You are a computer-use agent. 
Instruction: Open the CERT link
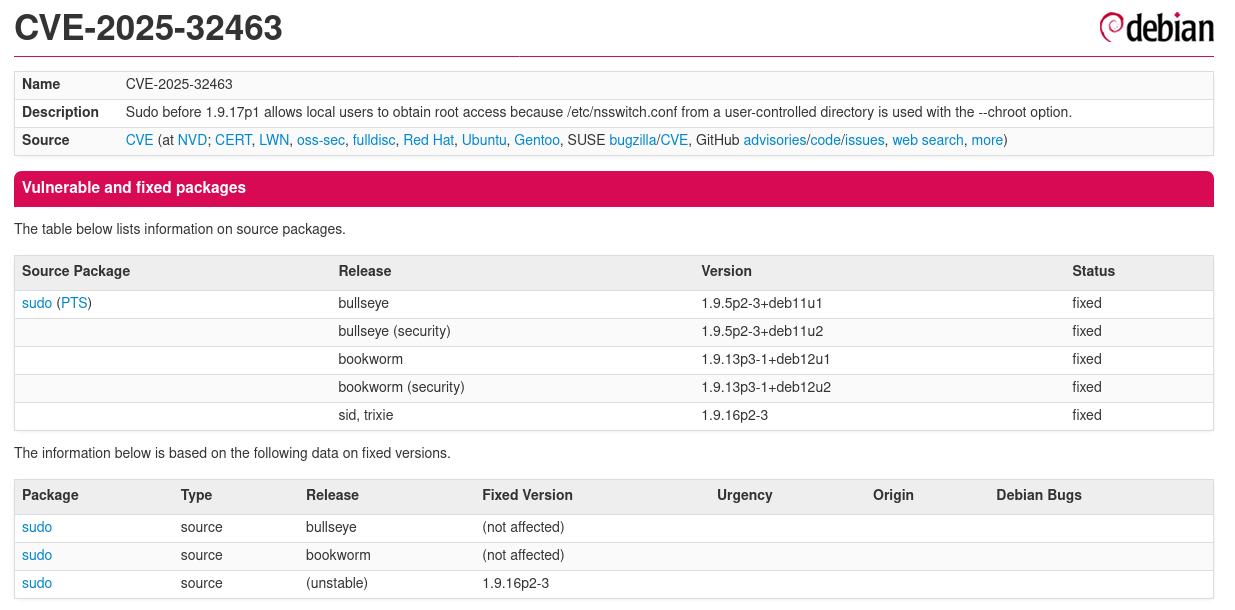(233, 140)
